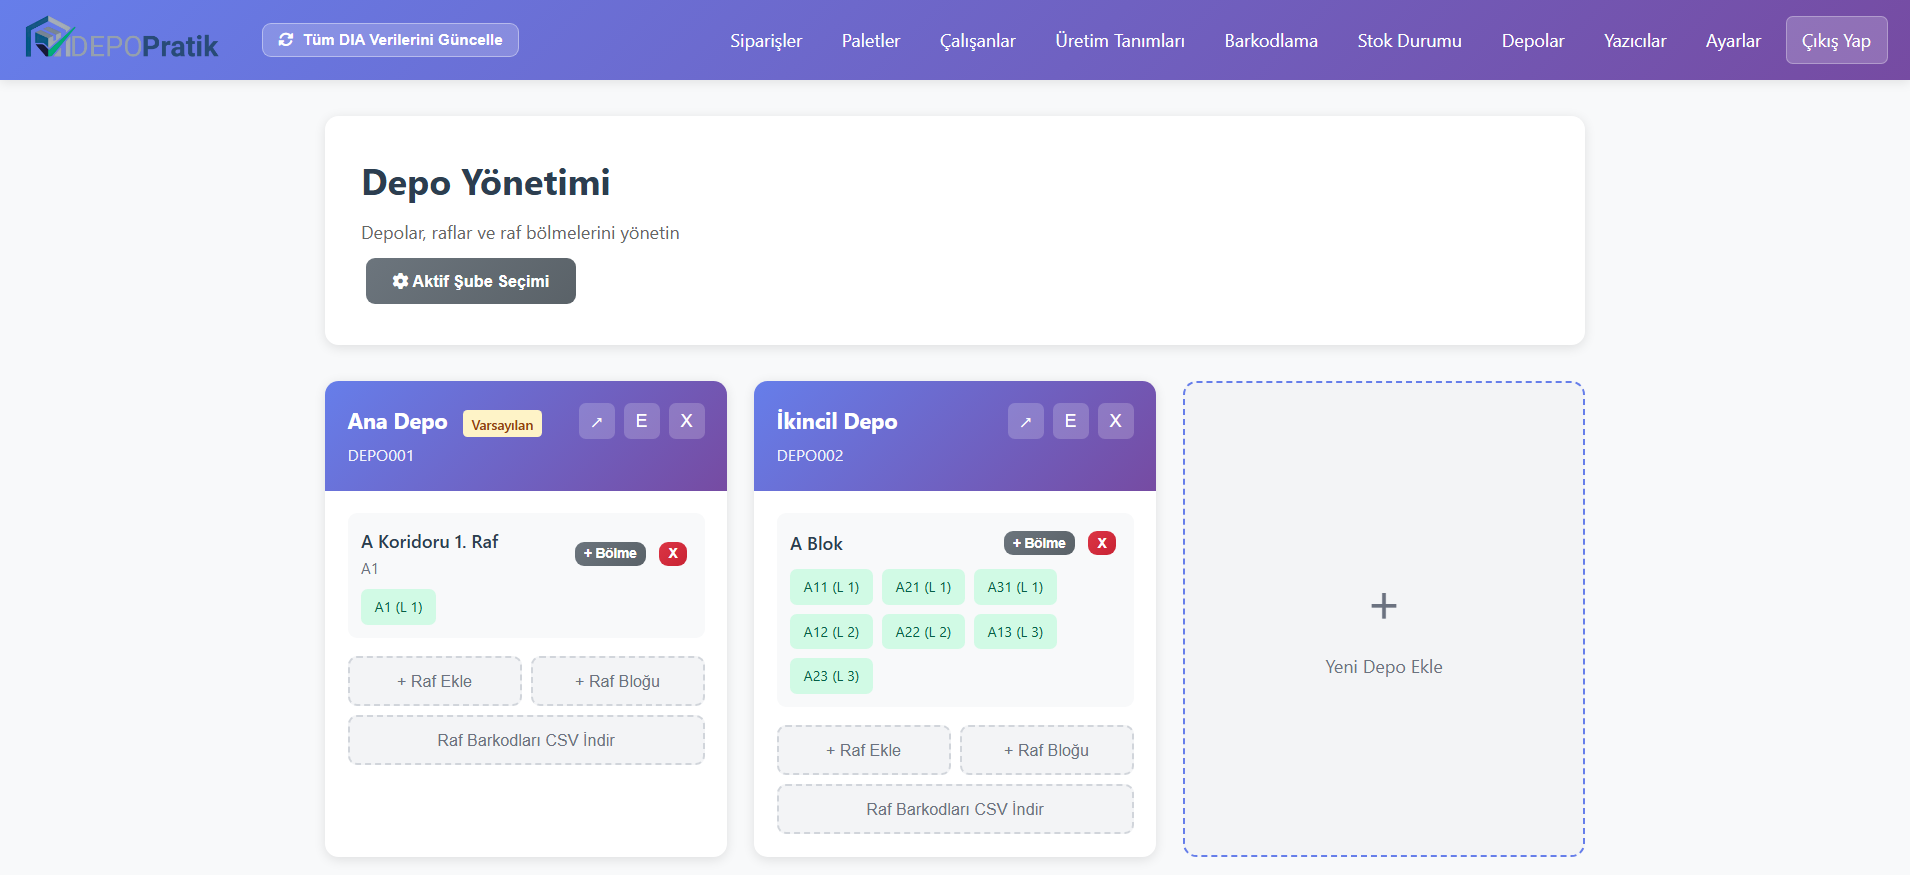This screenshot has width=1910, height=875.
Task: Navigate to Barkodlama section
Action: point(1271,41)
